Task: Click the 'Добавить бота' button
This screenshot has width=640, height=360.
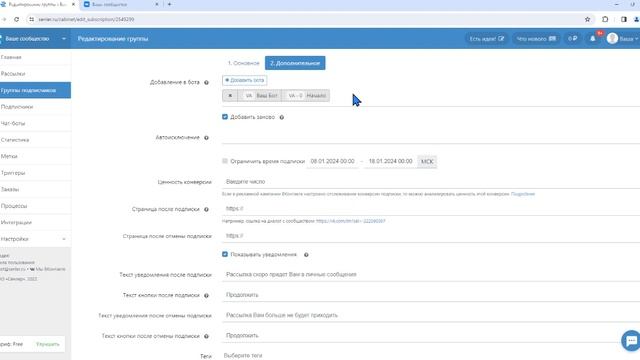Action: pyautogui.click(x=244, y=80)
